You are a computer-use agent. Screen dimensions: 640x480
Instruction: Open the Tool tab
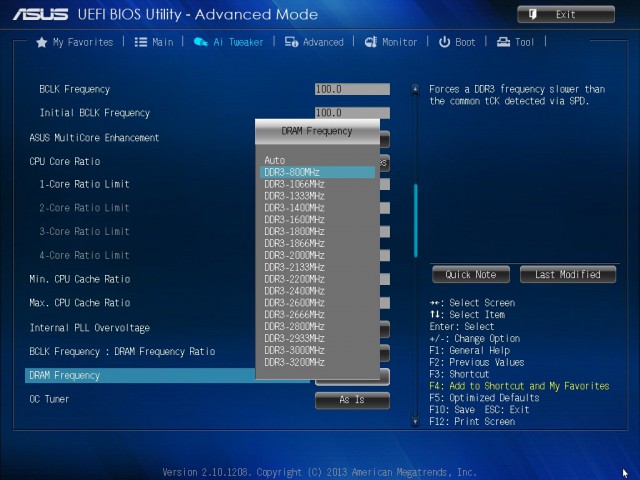(515, 42)
